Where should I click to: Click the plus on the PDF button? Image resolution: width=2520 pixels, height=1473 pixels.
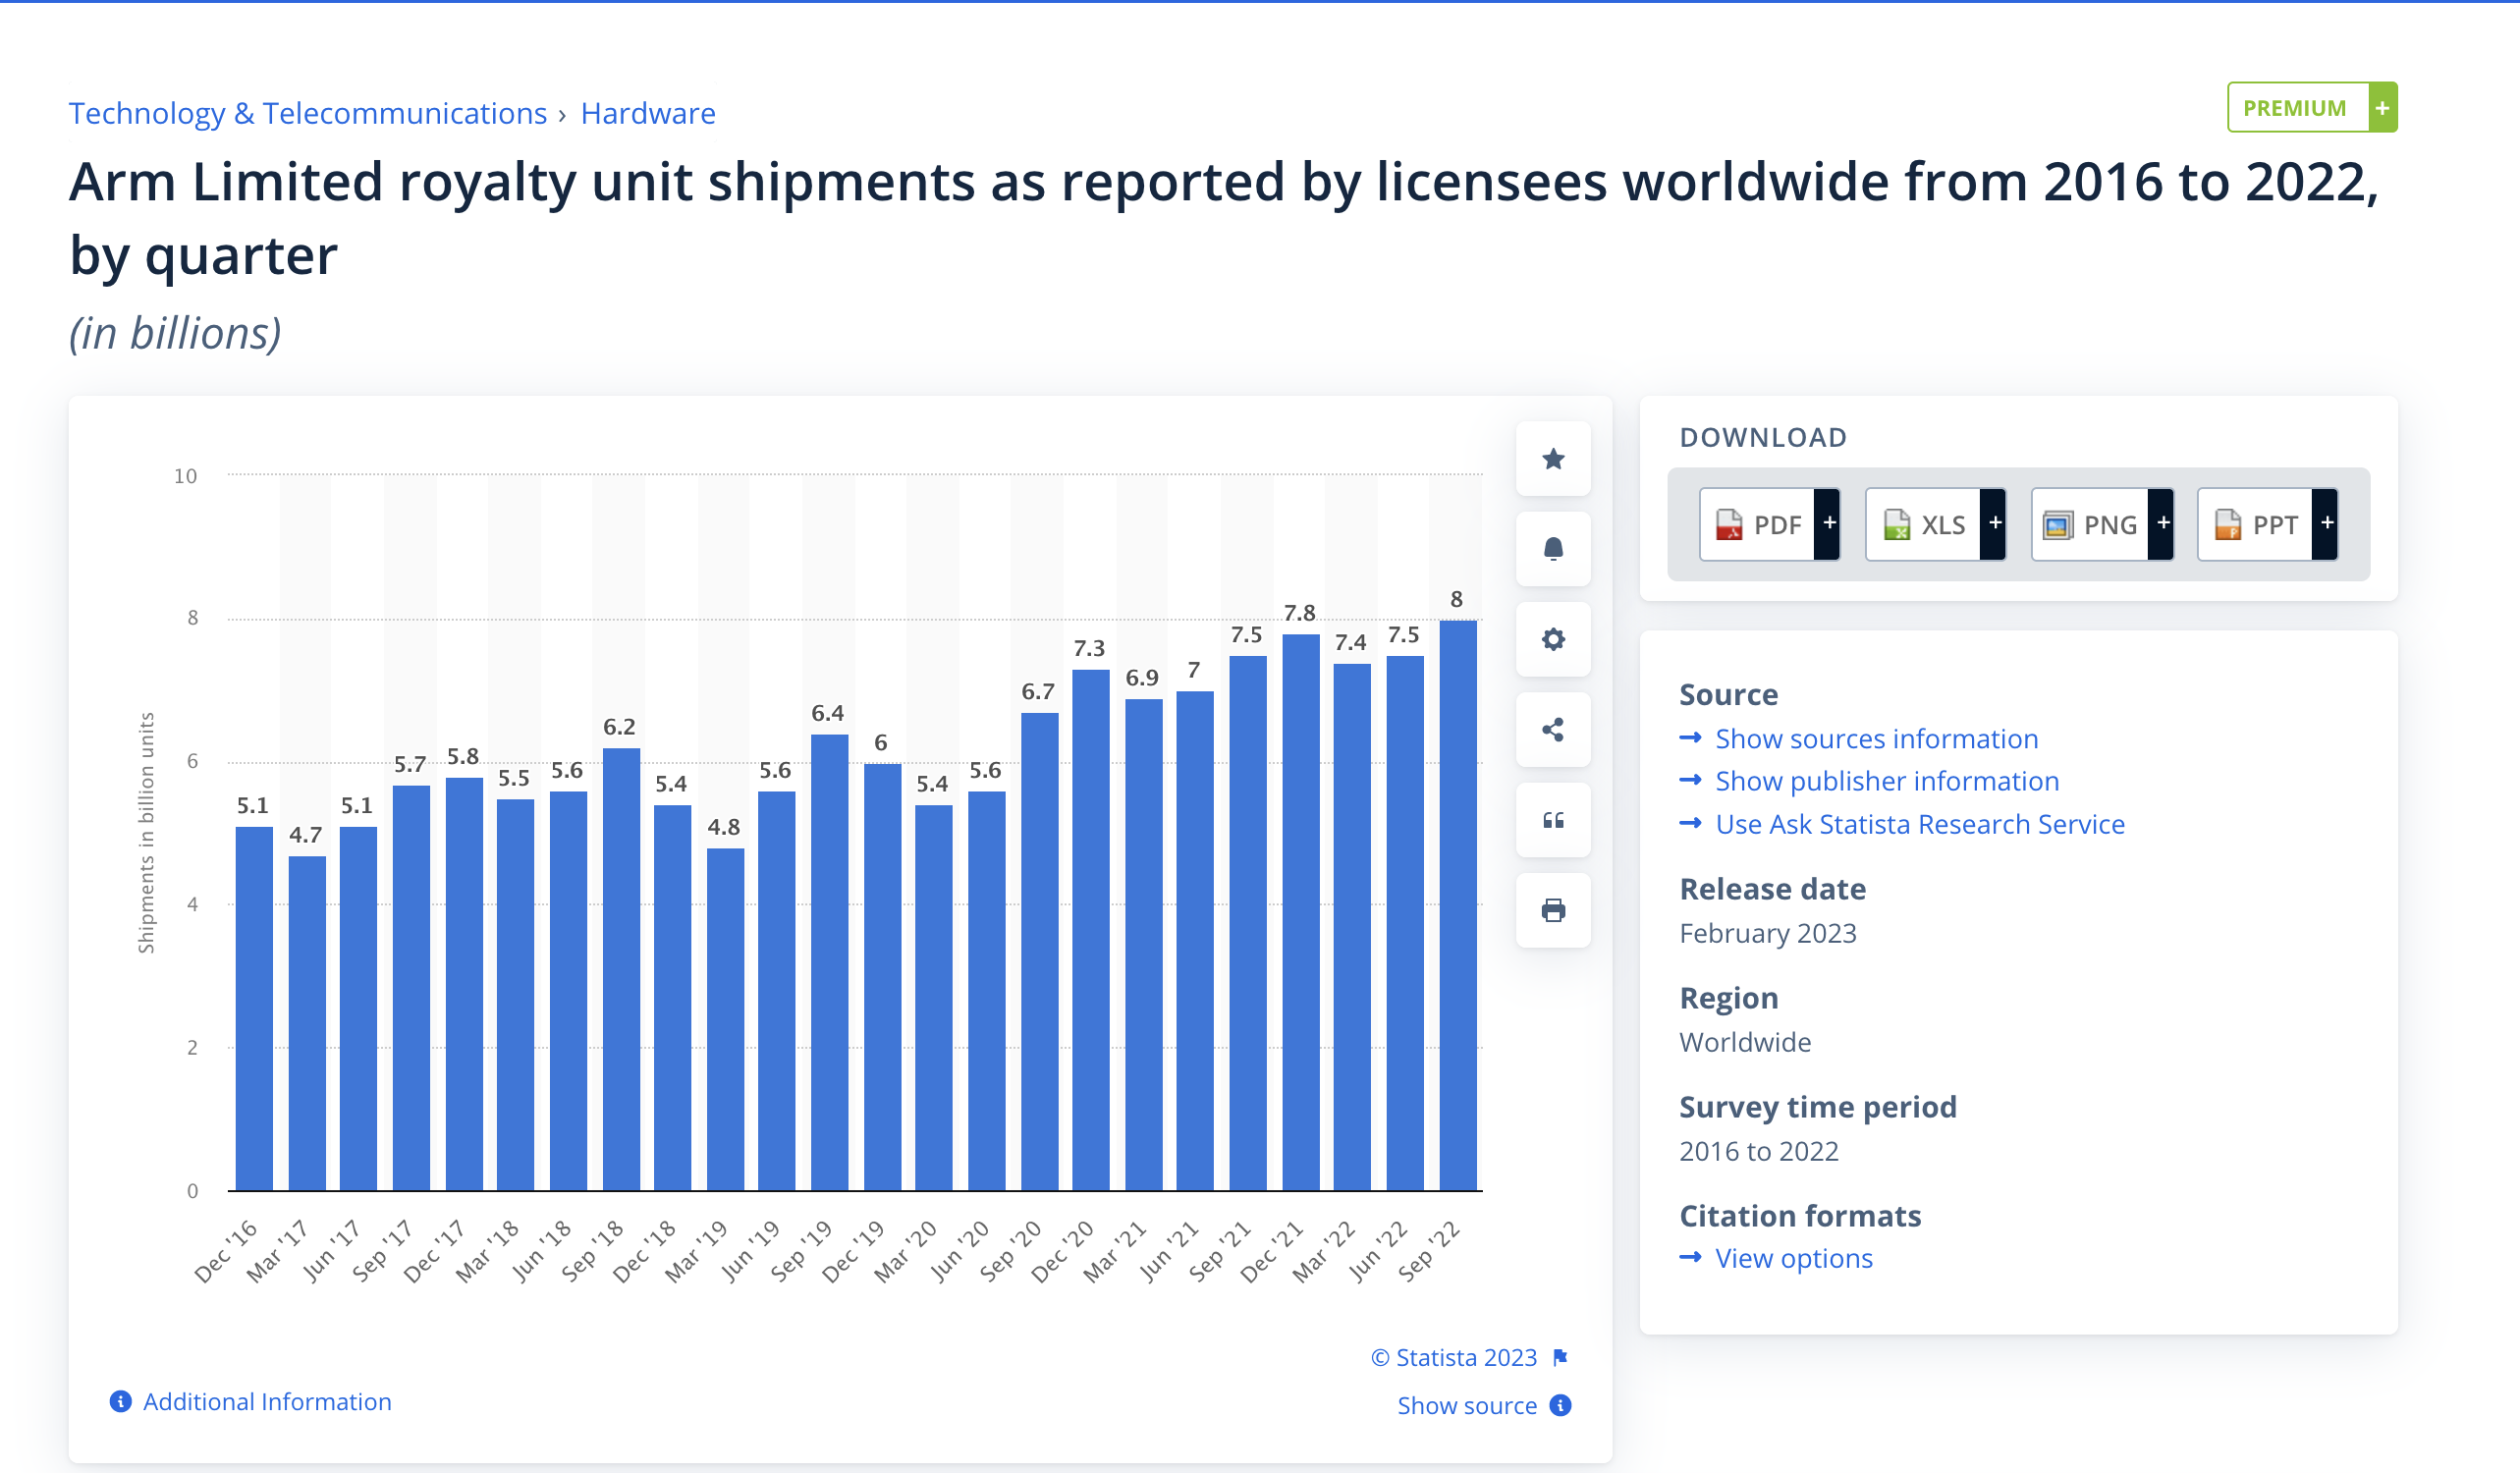[x=1829, y=523]
